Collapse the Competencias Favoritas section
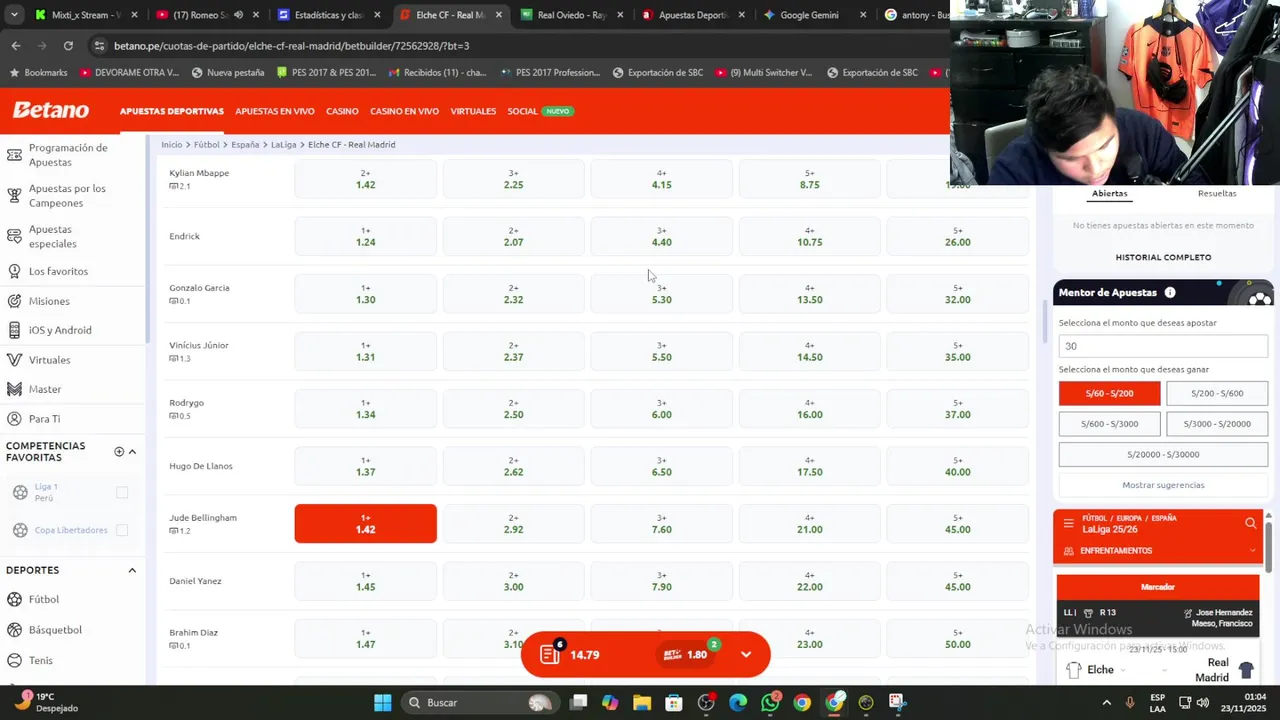The height and width of the screenshot is (720, 1280). [132, 452]
